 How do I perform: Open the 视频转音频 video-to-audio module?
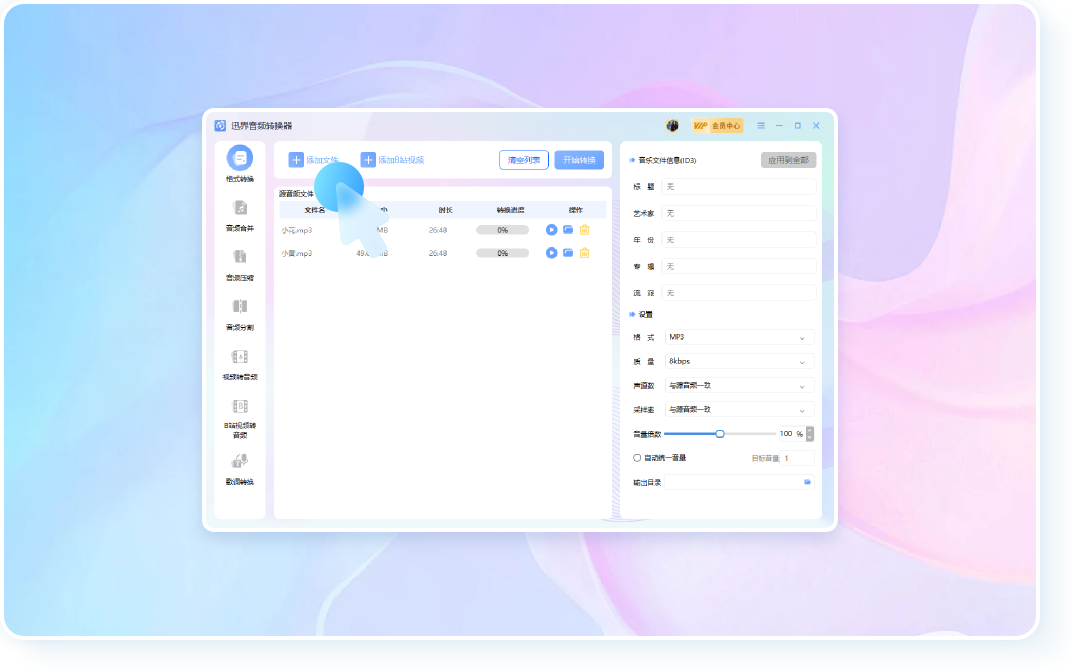pyautogui.click(x=239, y=365)
